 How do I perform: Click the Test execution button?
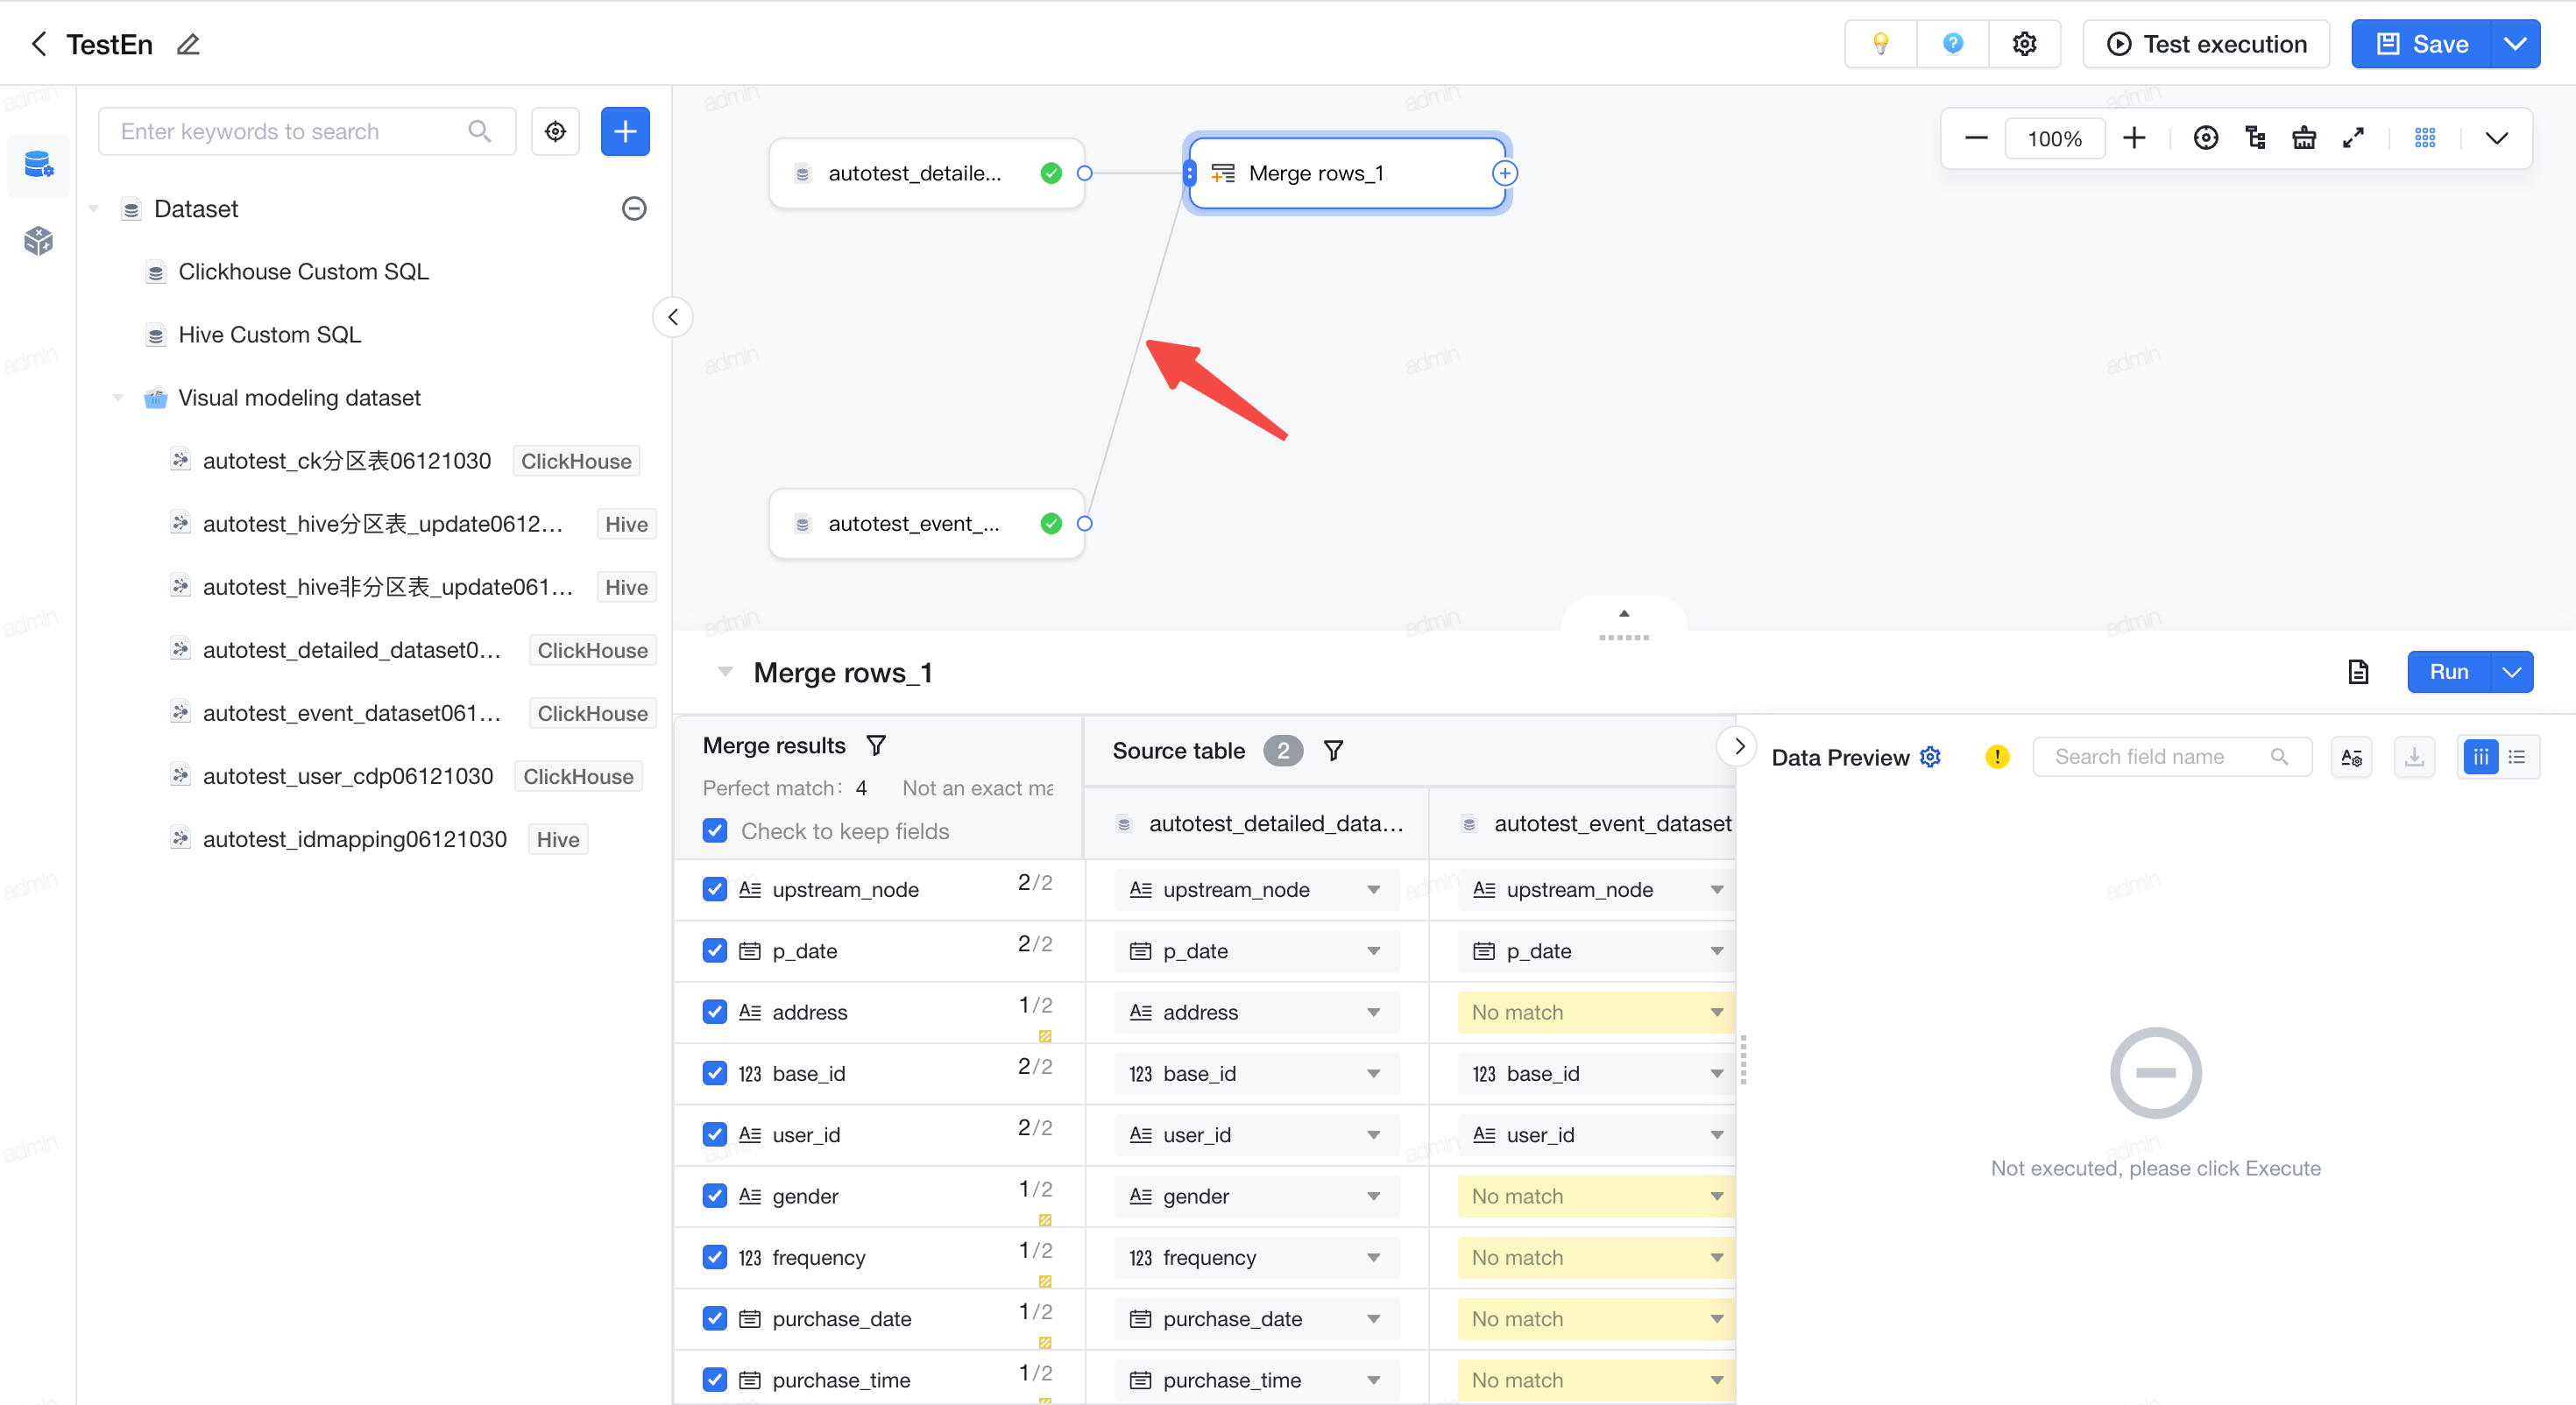[x=2205, y=44]
